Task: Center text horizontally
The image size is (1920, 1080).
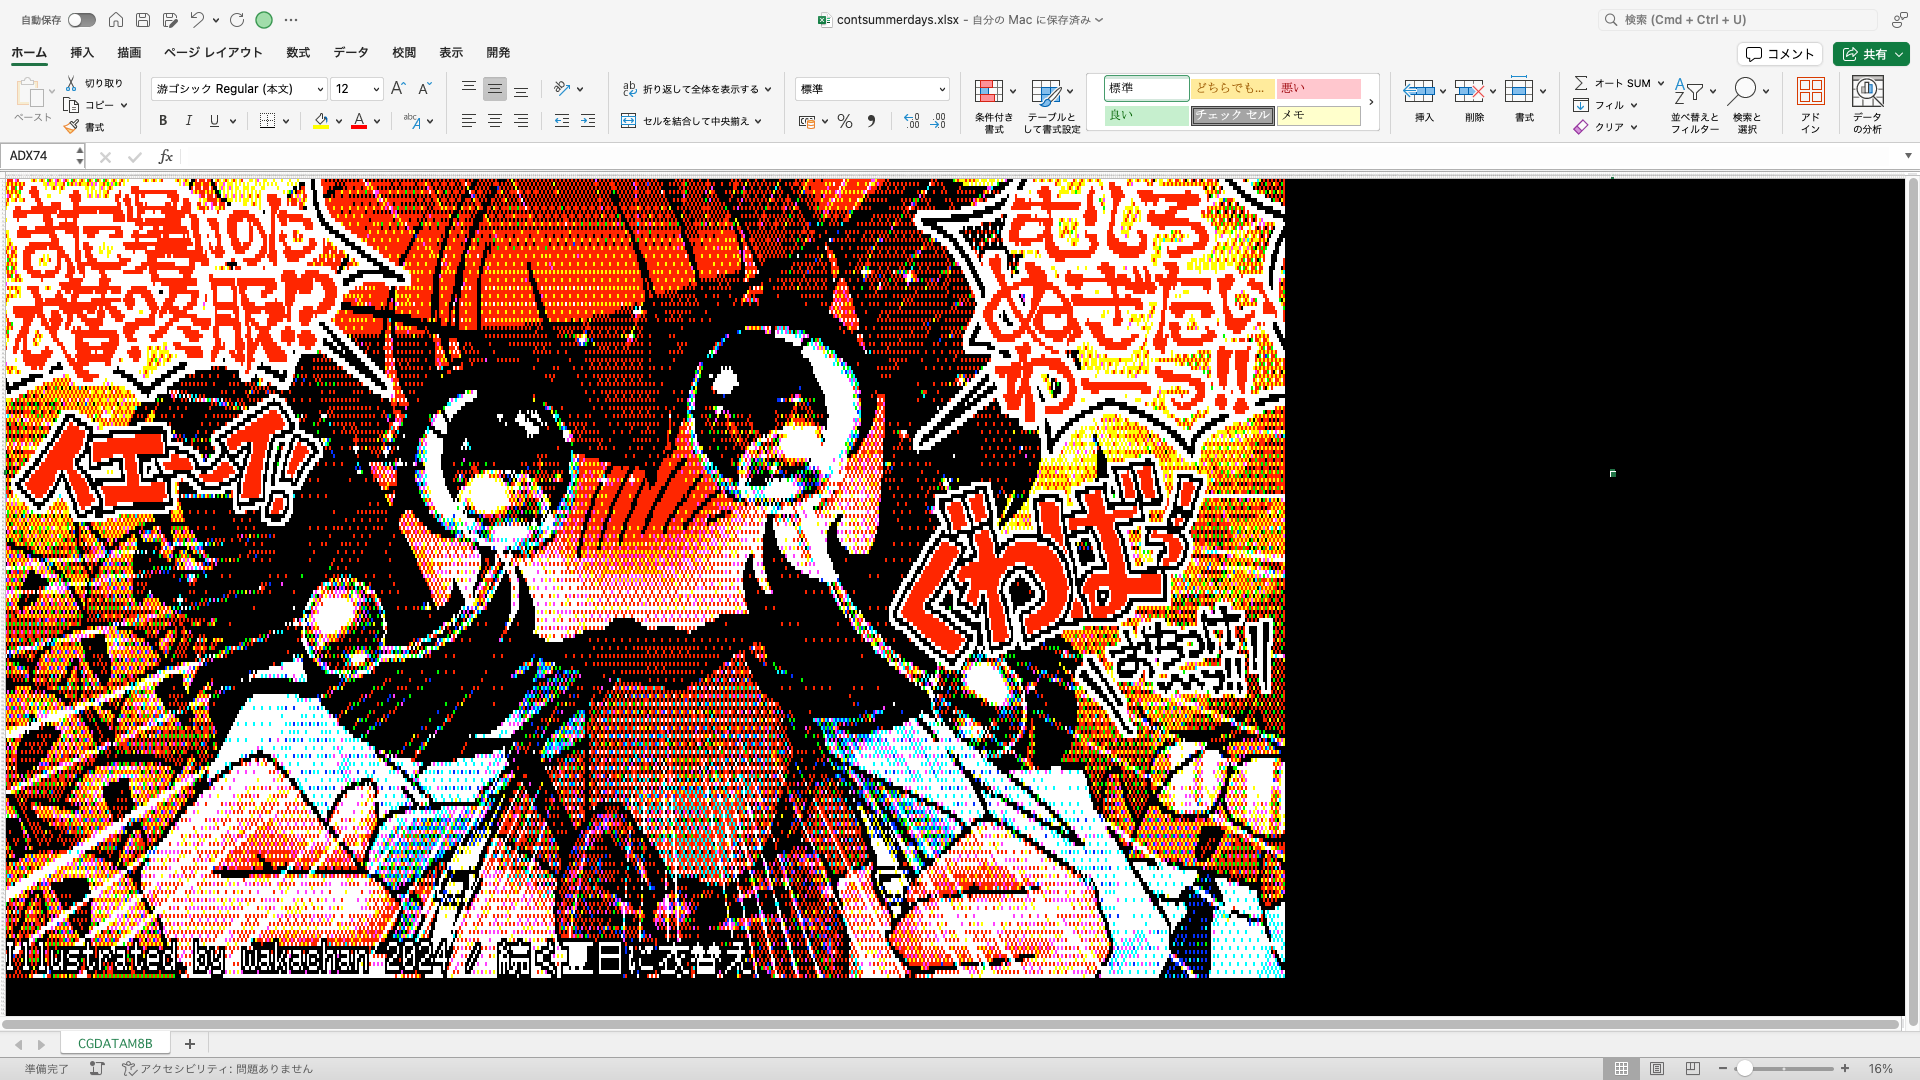Action: point(494,121)
